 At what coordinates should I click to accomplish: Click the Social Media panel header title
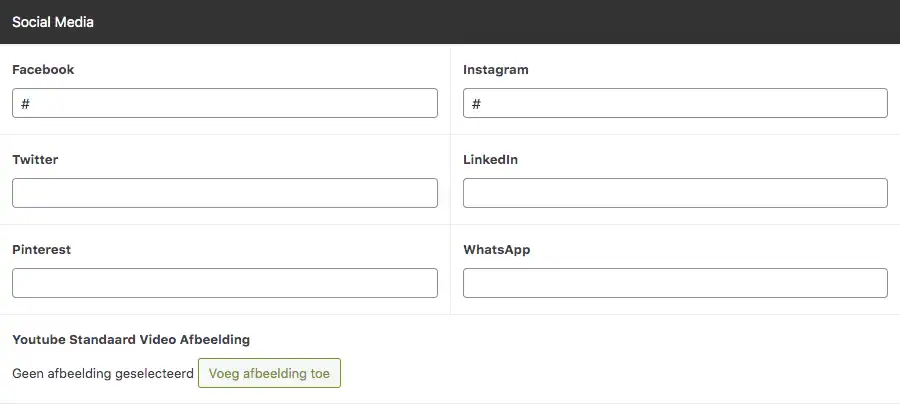[53, 21]
